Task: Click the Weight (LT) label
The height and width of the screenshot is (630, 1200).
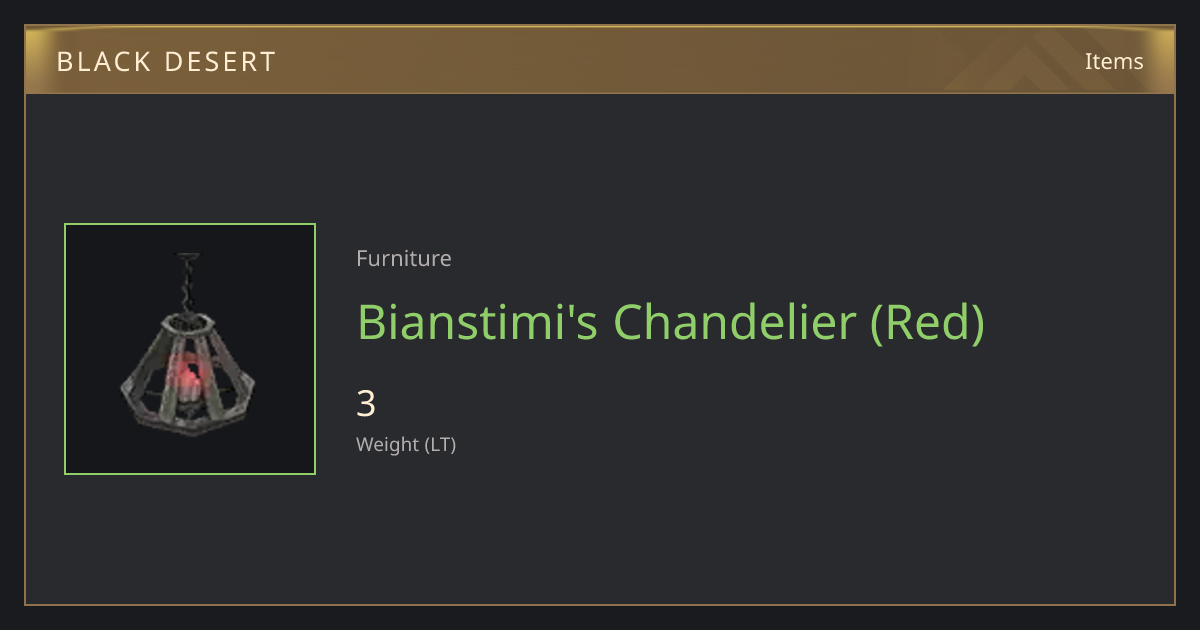Action: pos(406,444)
